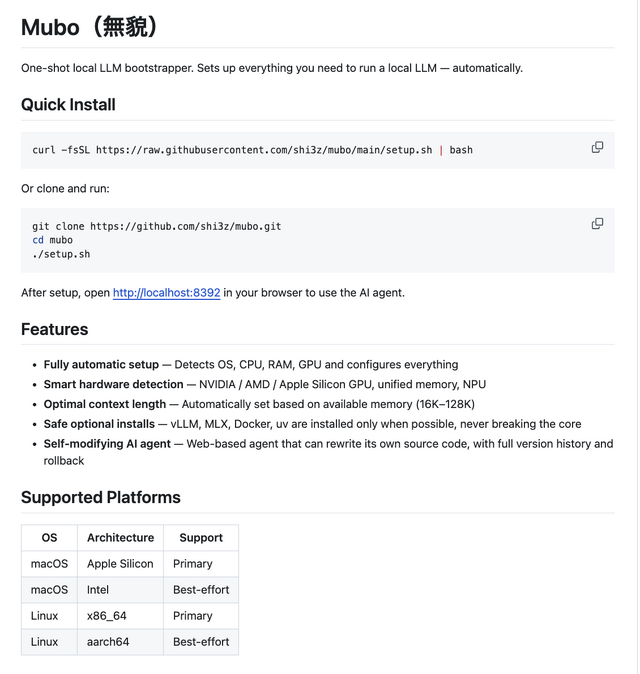Select the Apple Silicon table cell
The image size is (640, 674).
pyautogui.click(x=120, y=564)
